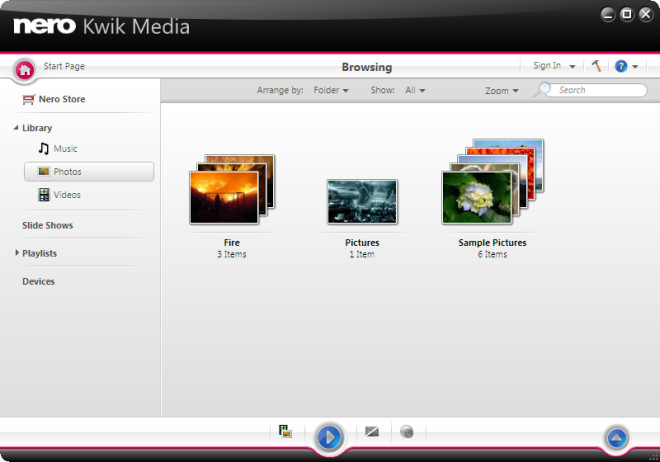This screenshot has width=660, height=462.
Task: Open Nero Store link
Action: (x=62, y=99)
